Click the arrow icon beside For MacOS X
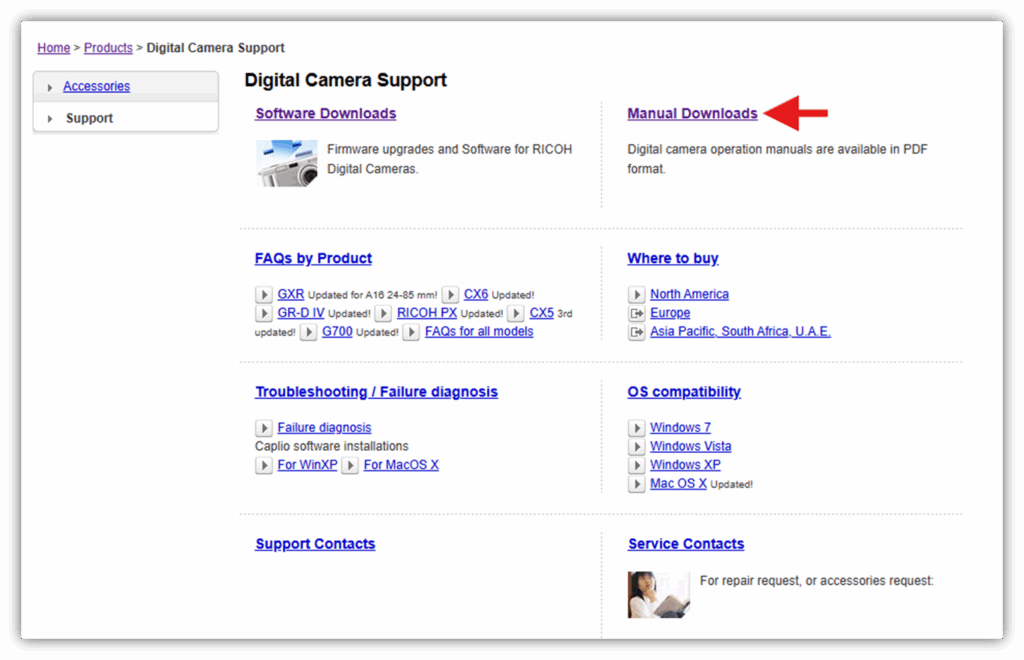The height and width of the screenshot is (660, 1024). click(351, 466)
